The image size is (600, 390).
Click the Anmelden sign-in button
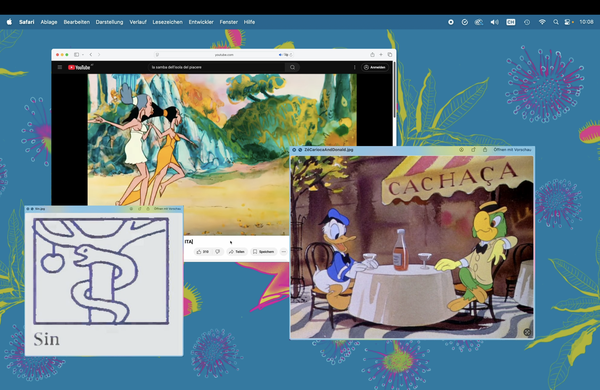tap(375, 67)
